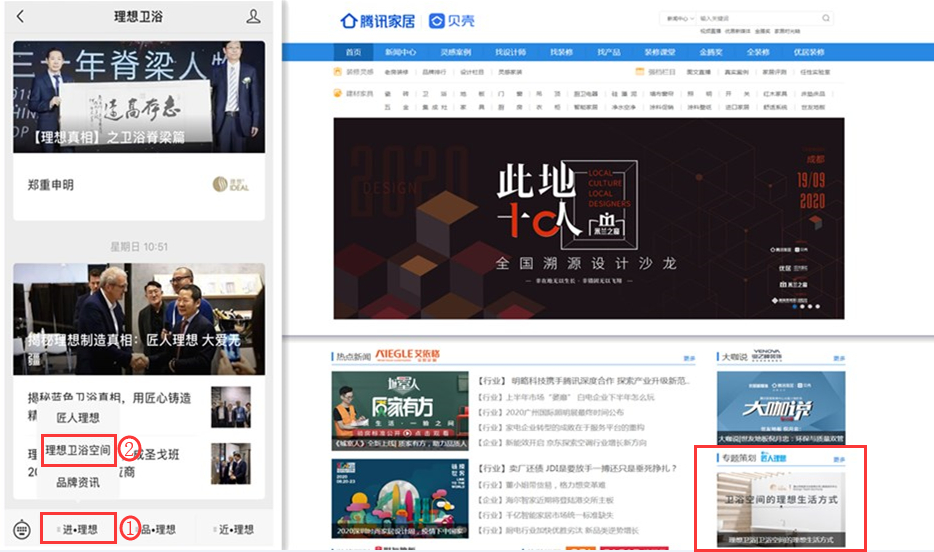
Task: Open the 找装修 navigation tab
Action: click(x=561, y=52)
